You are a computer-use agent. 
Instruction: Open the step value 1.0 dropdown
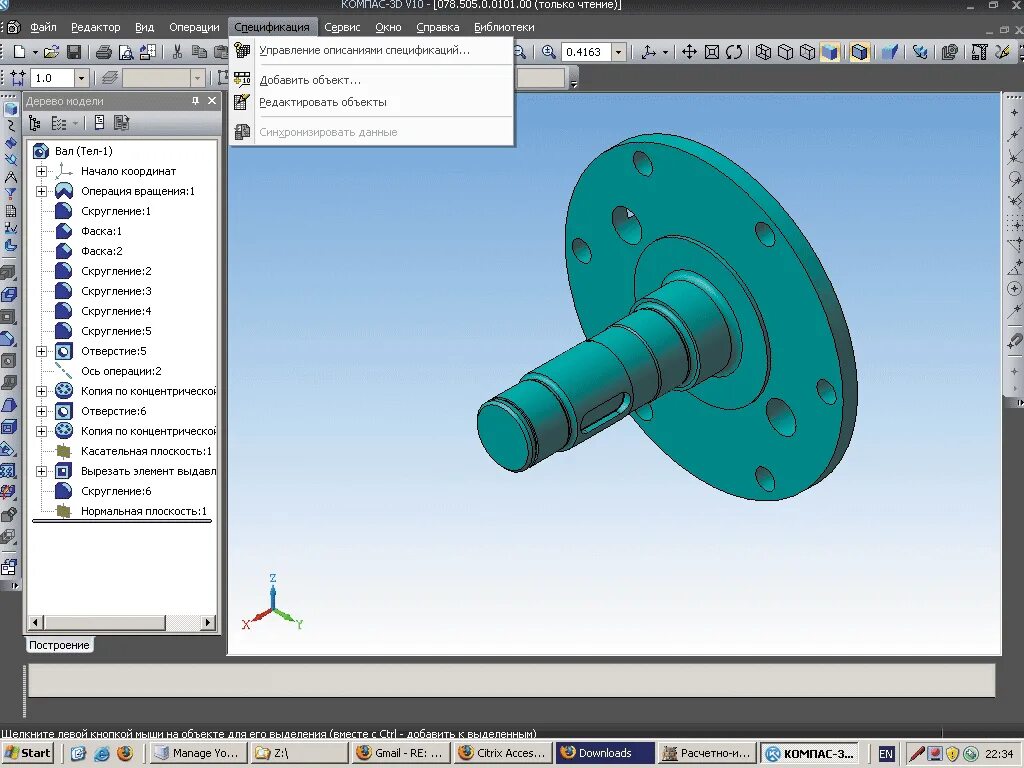(x=81, y=78)
